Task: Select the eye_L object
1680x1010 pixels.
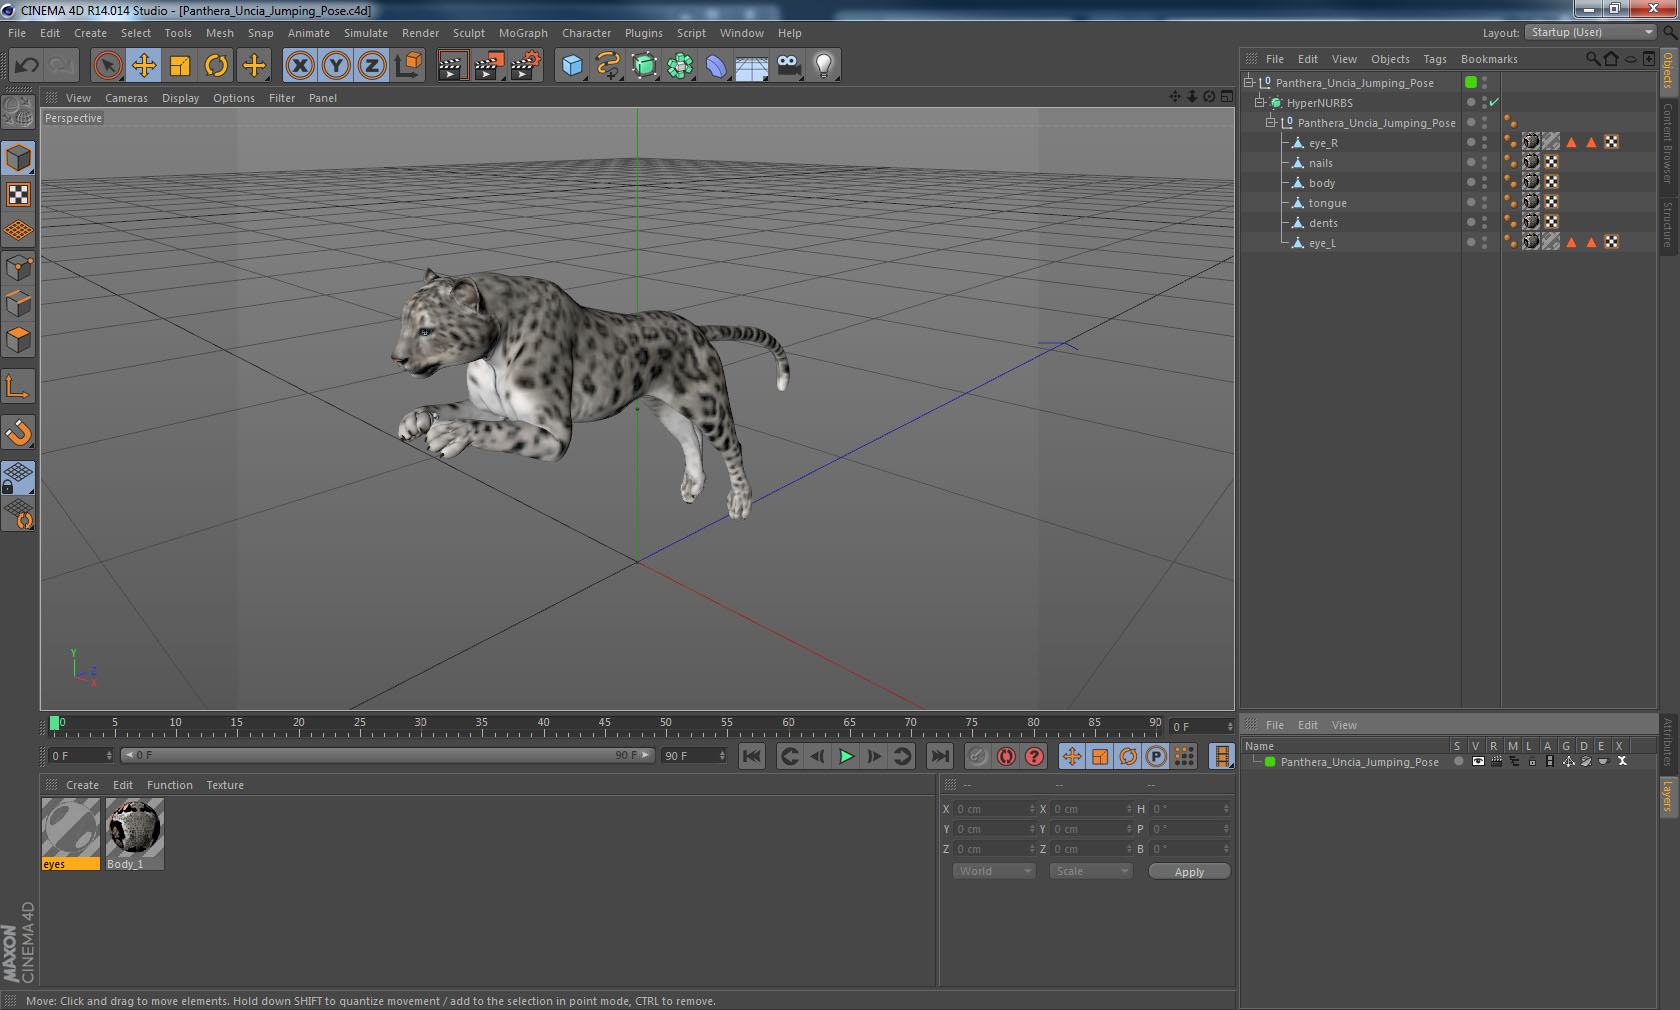Action: [x=1322, y=243]
